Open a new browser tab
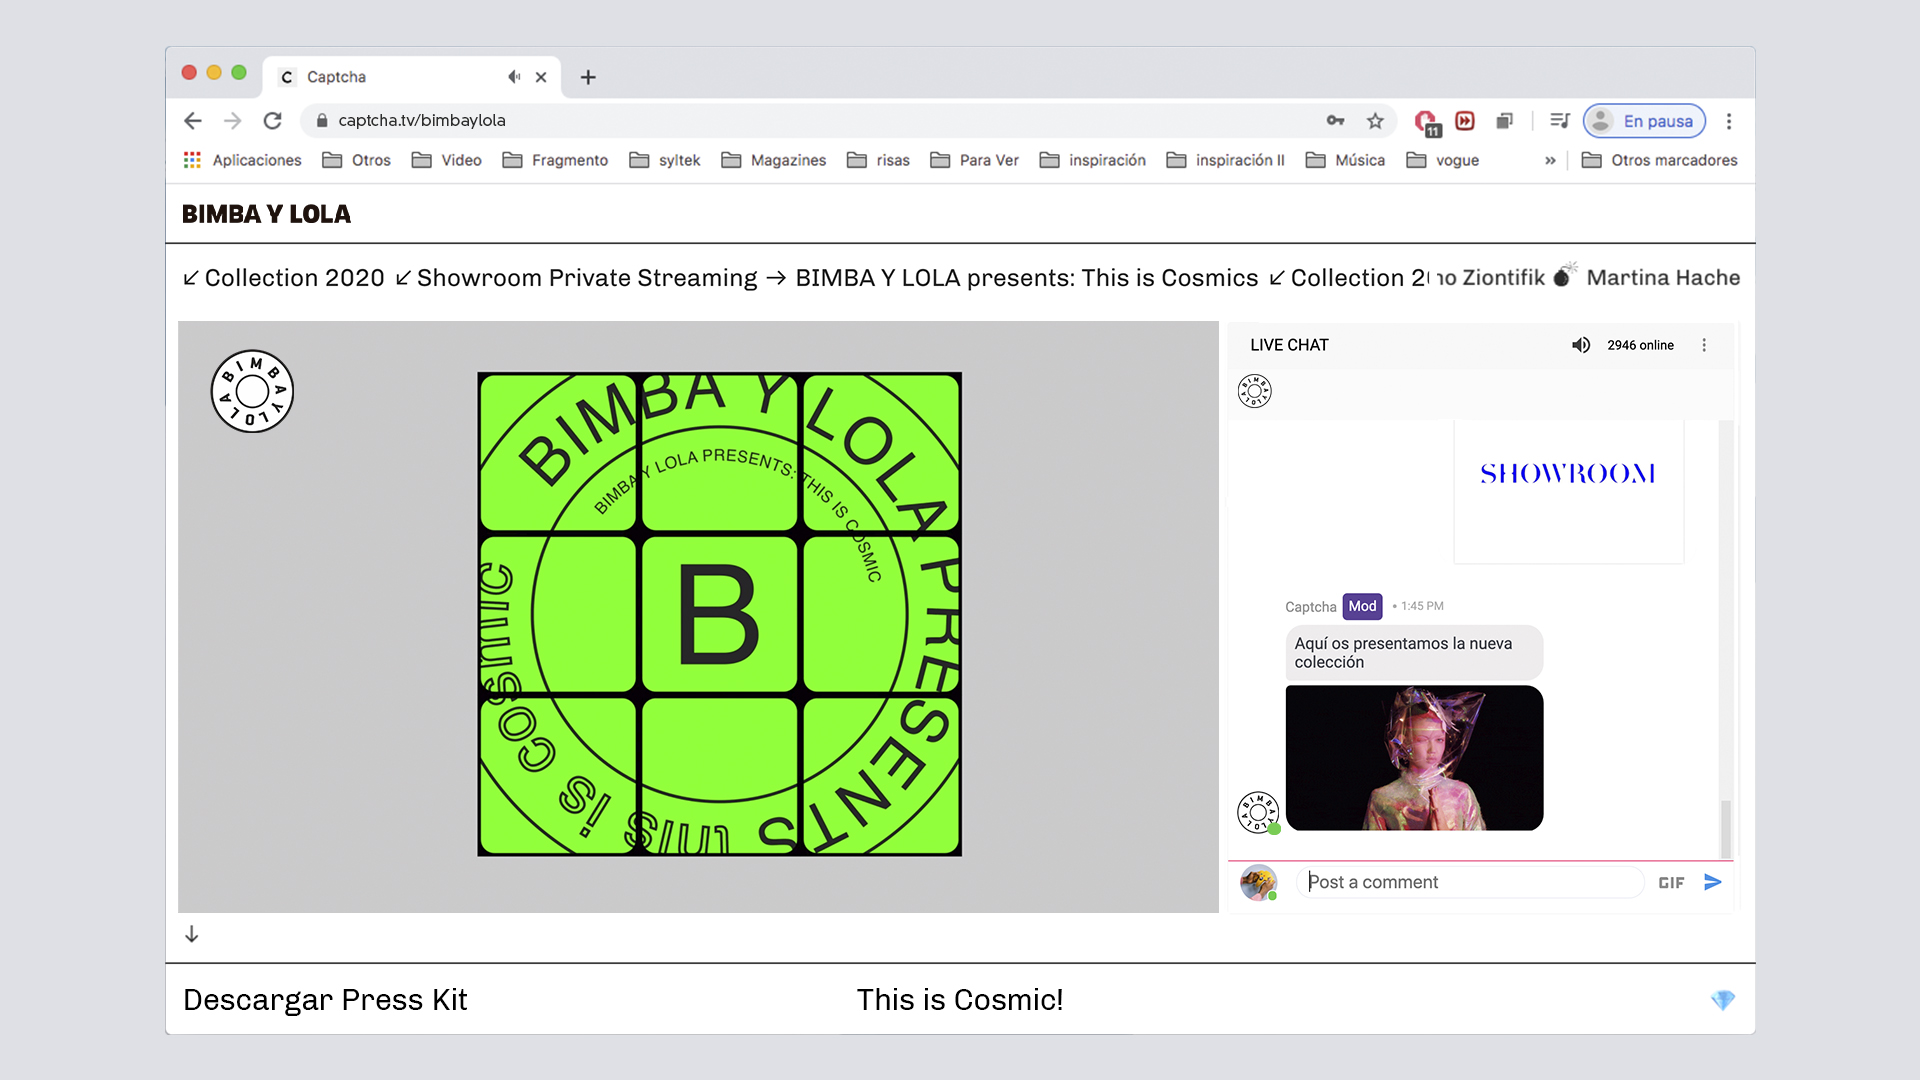This screenshot has height=1080, width=1920. [x=588, y=77]
